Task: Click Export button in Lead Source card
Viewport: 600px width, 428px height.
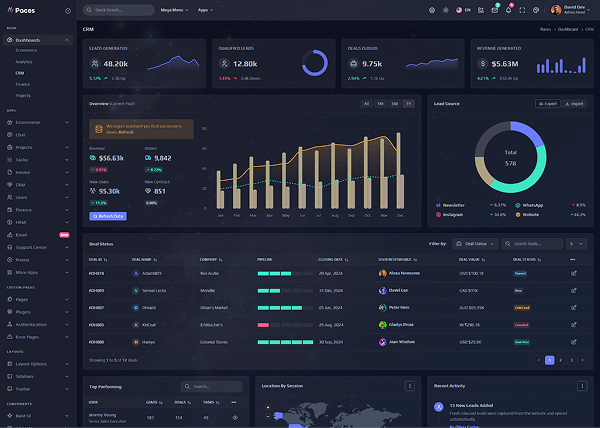Action: pos(547,103)
